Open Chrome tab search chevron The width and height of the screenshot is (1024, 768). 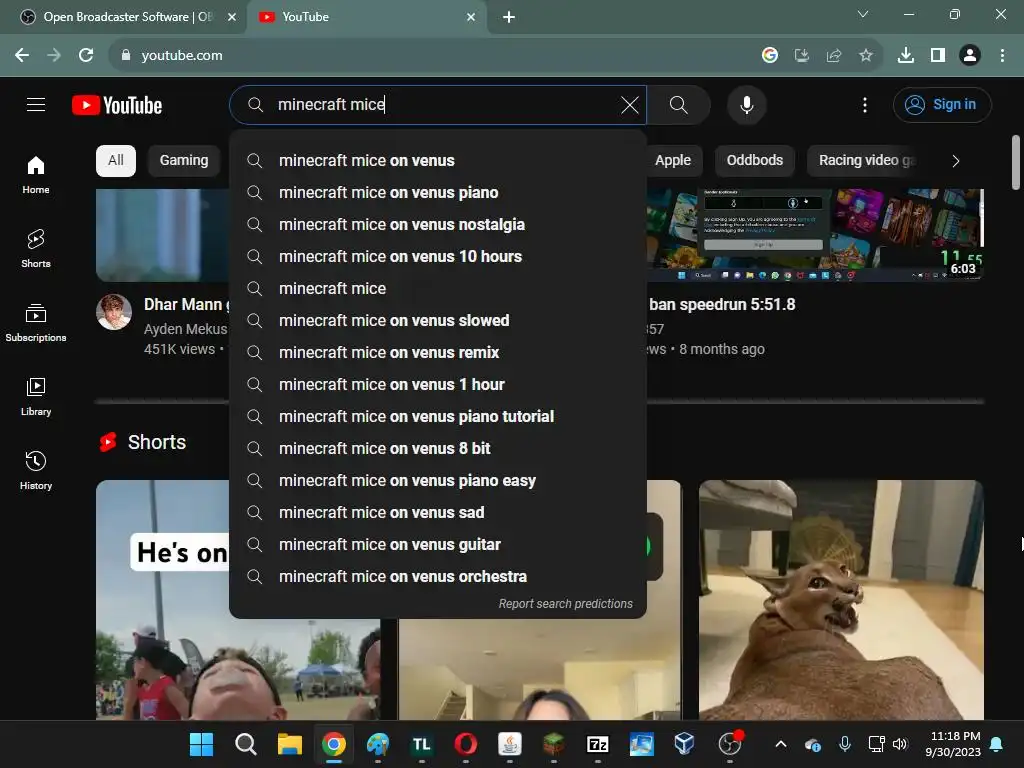[x=863, y=14]
